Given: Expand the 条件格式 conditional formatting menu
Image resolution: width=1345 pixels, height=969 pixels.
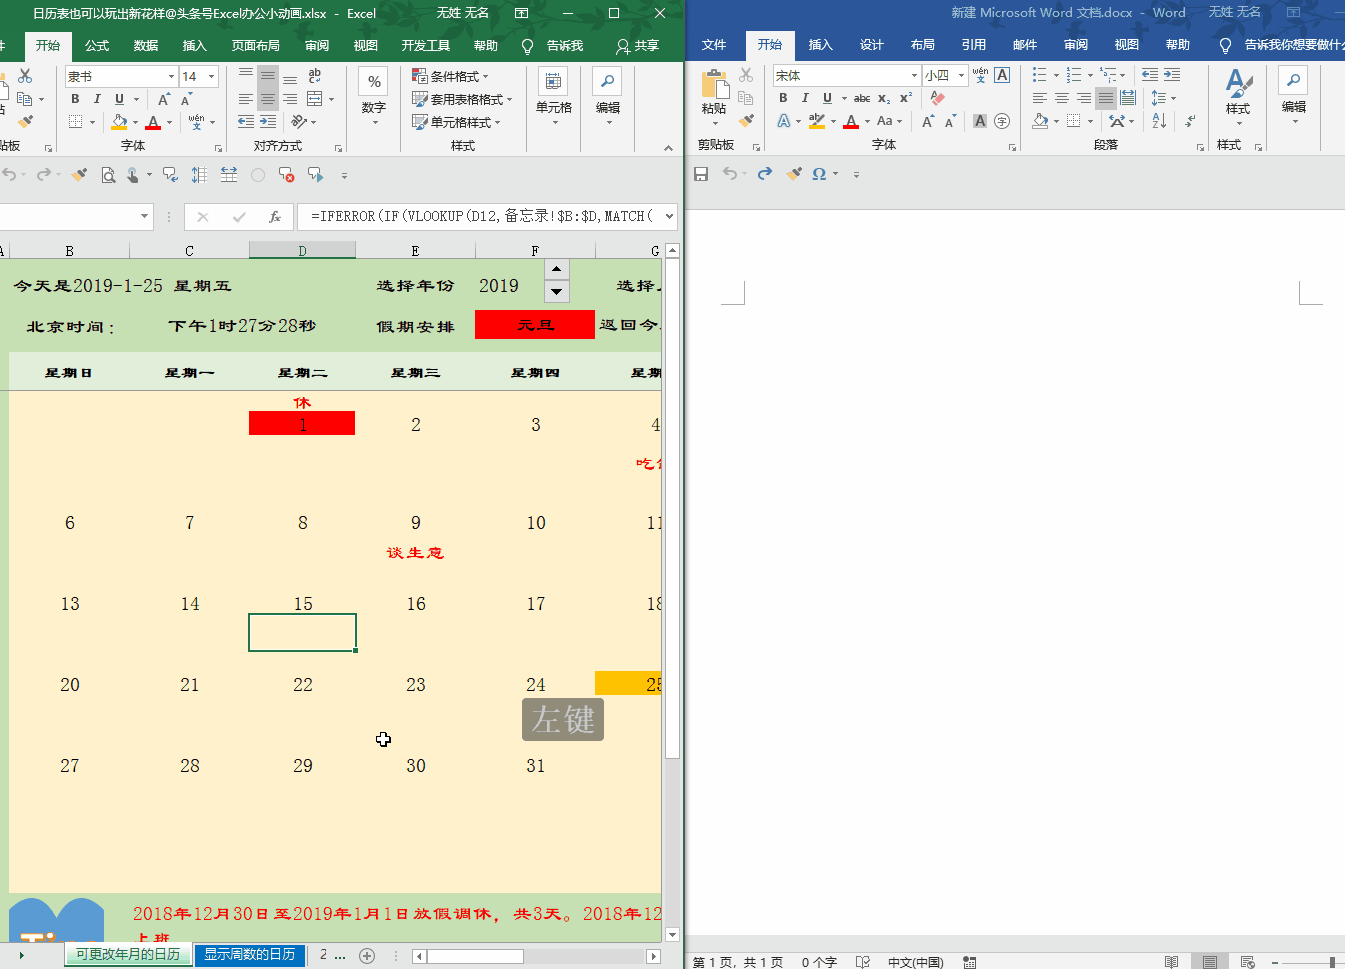Looking at the screenshot, I should 451,76.
